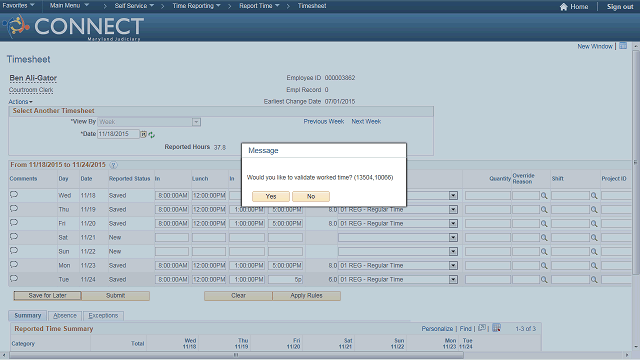Open the comment bubble for Sun 11/22

(14, 251)
